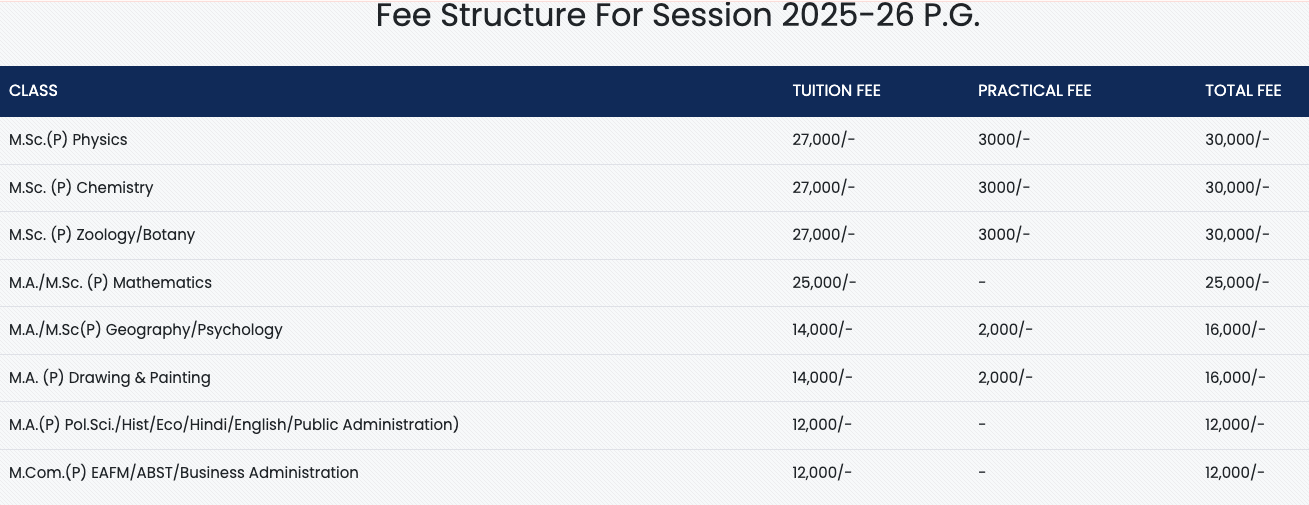Select the M.Sc. (P) Chemistry class cell
1309x505 pixels.
coord(81,188)
